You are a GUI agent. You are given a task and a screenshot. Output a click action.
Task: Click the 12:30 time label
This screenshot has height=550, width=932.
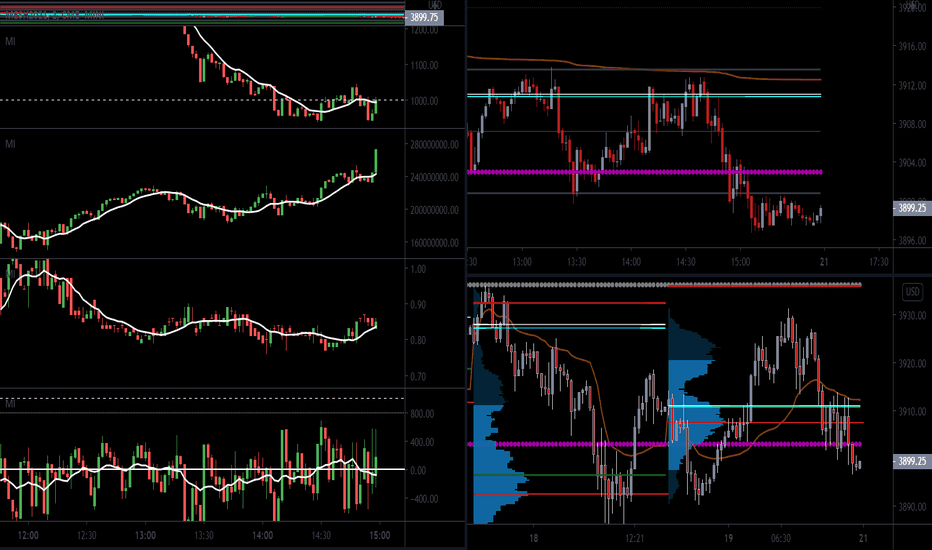[x=87, y=536]
